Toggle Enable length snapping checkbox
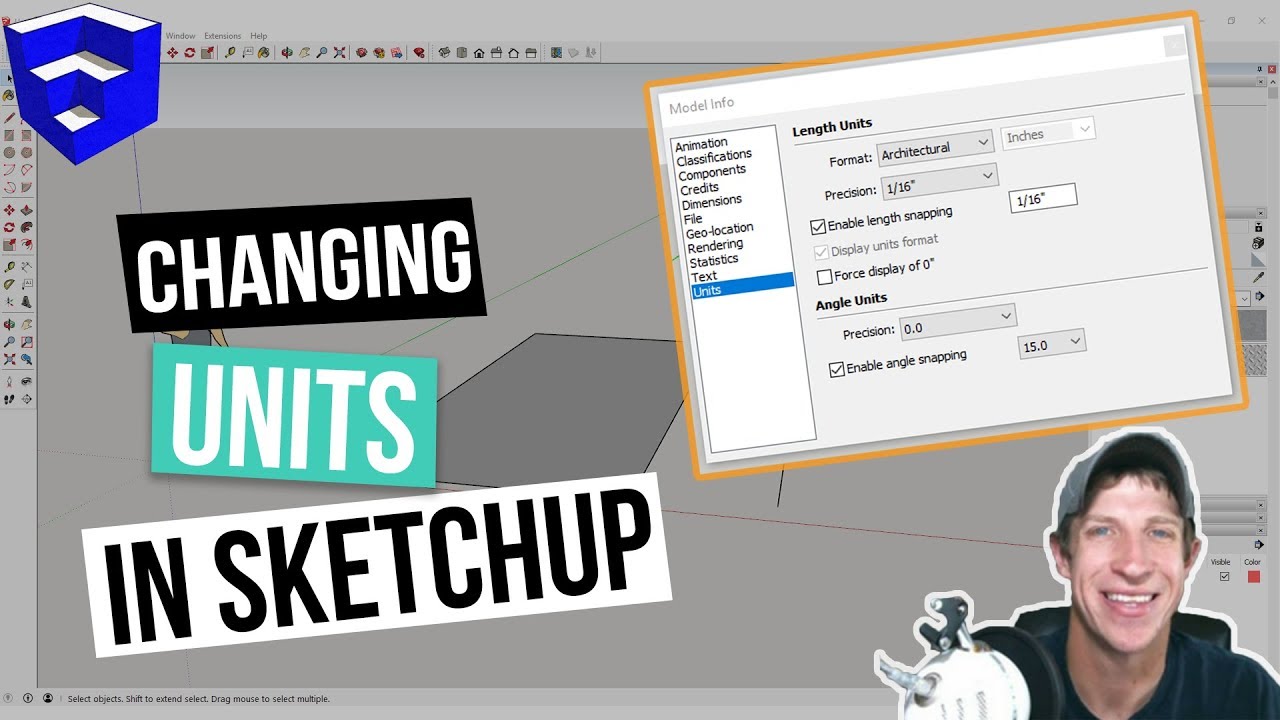 [818, 227]
